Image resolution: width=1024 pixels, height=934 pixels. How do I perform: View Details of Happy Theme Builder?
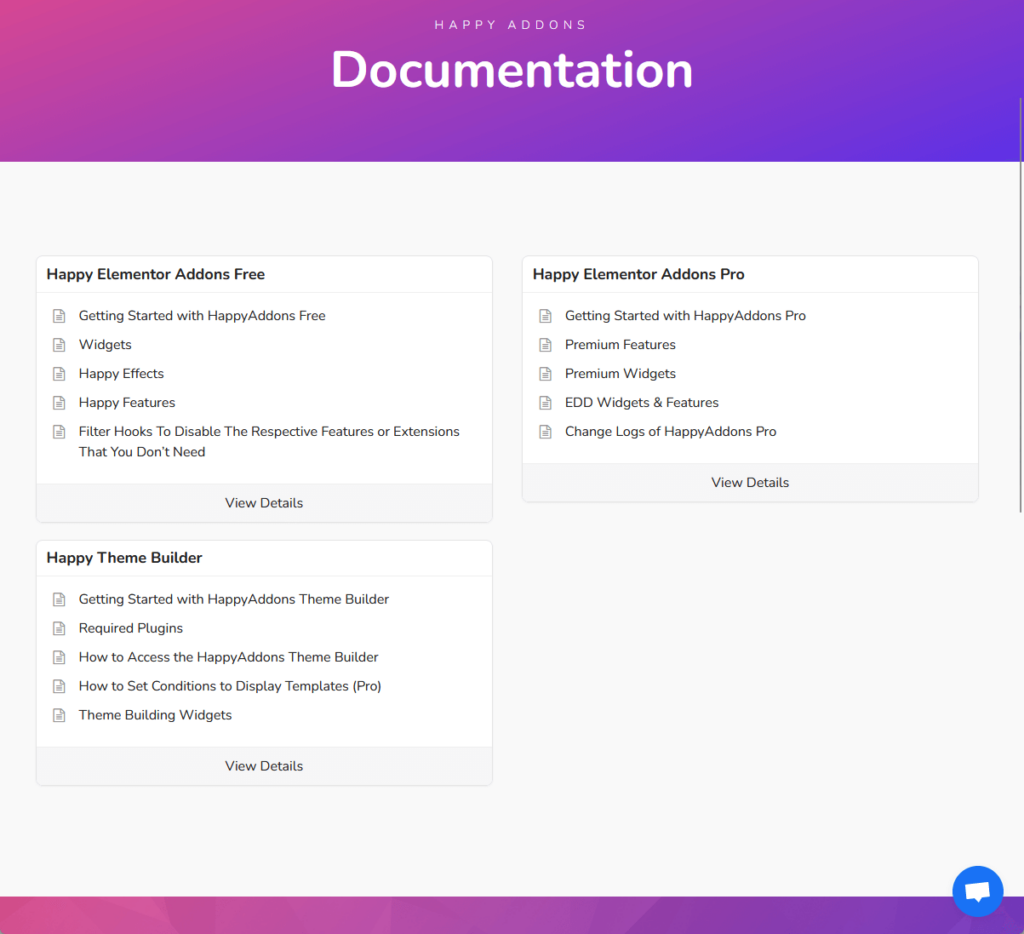click(264, 766)
